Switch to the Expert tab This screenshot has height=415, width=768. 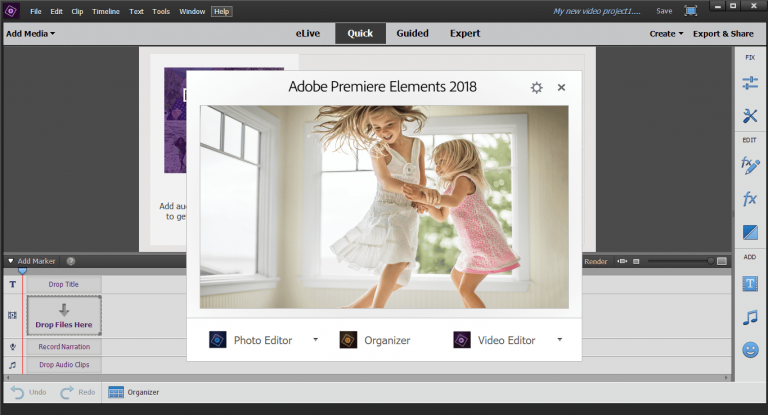pyautogui.click(x=465, y=33)
